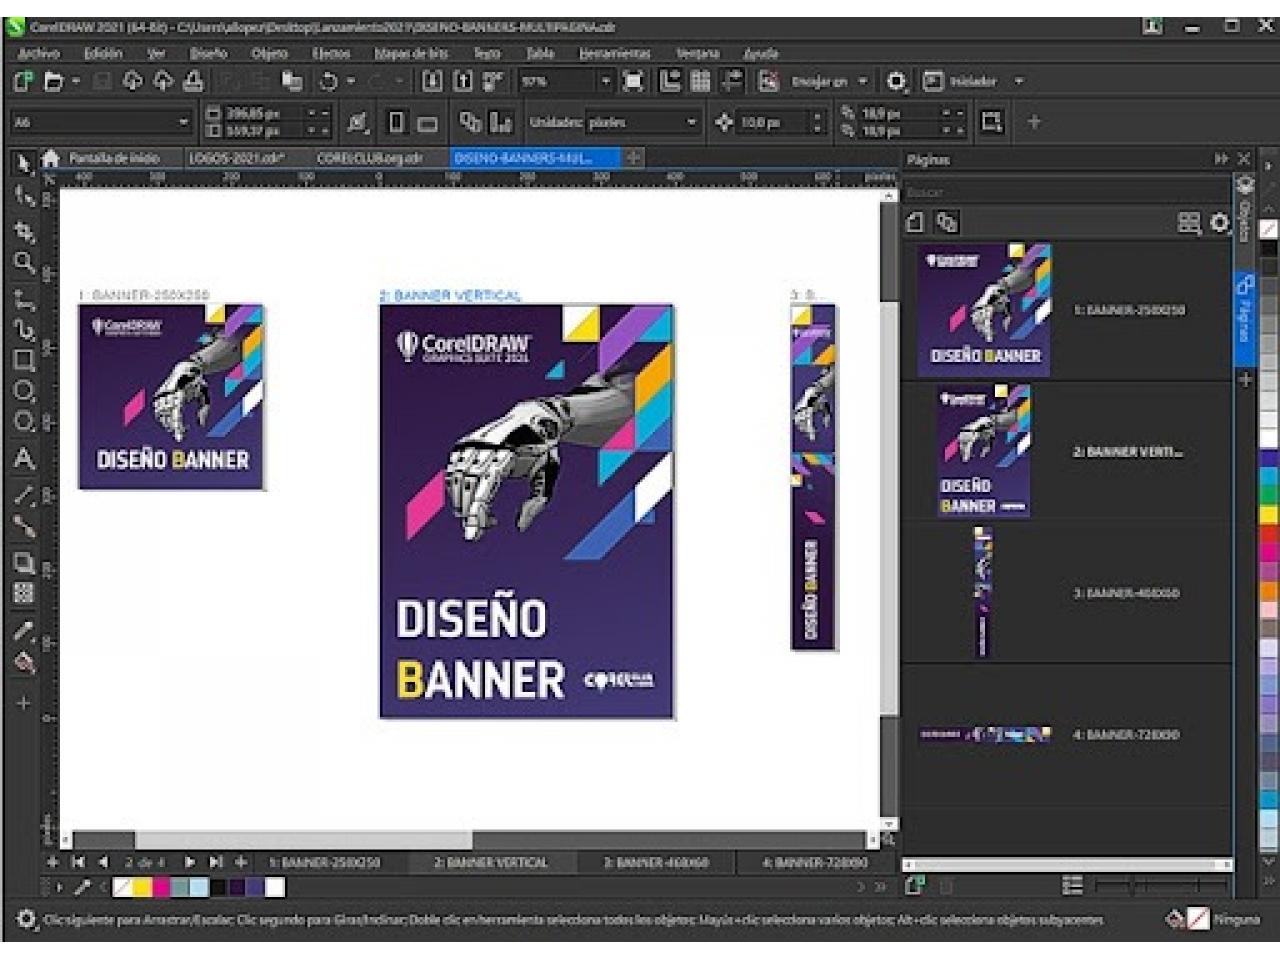Click the add tool plus icon below the toolbox
Screen dimensions: 1280x960
pos(24,703)
